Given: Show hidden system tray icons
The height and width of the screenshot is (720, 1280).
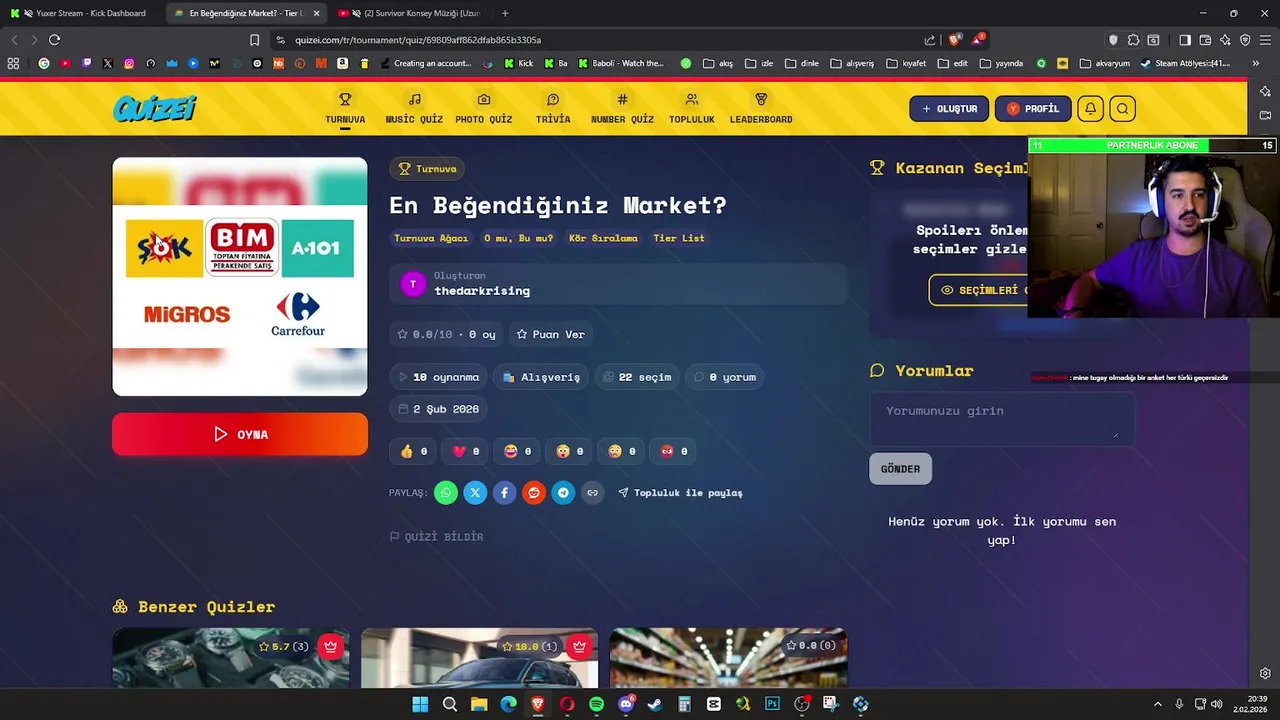Looking at the screenshot, I should point(1158,704).
